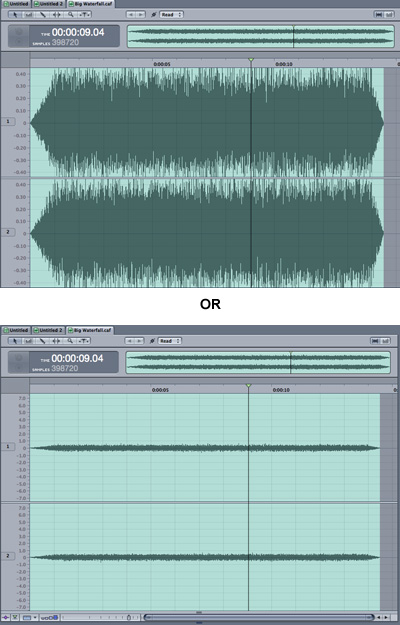
Task: Switch to waveform view button in lower editor
Action: [x=375, y=341]
